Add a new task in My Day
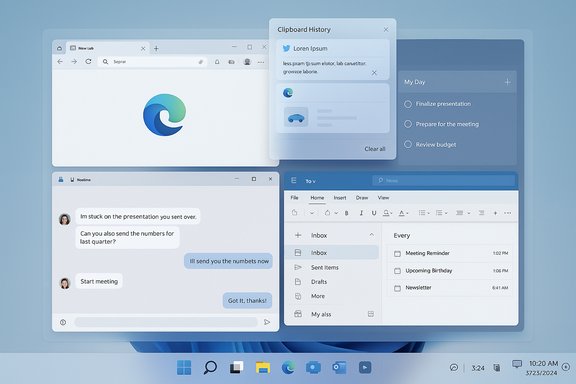The height and width of the screenshot is (384, 576). point(507,82)
